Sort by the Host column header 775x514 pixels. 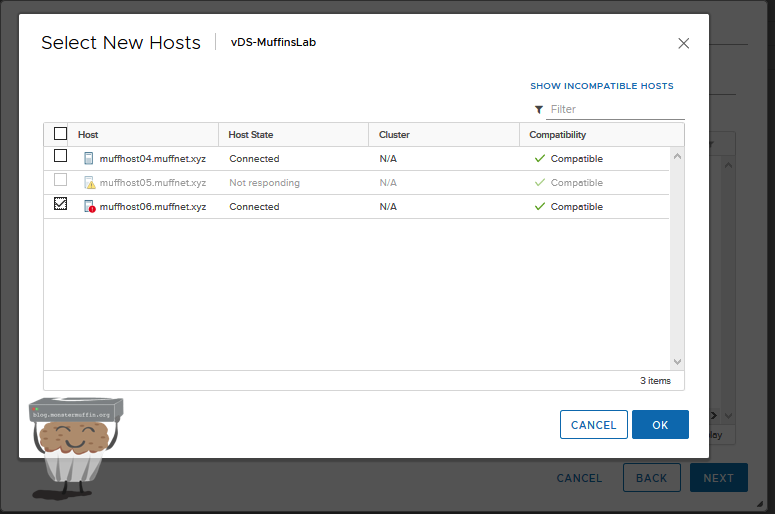88,135
